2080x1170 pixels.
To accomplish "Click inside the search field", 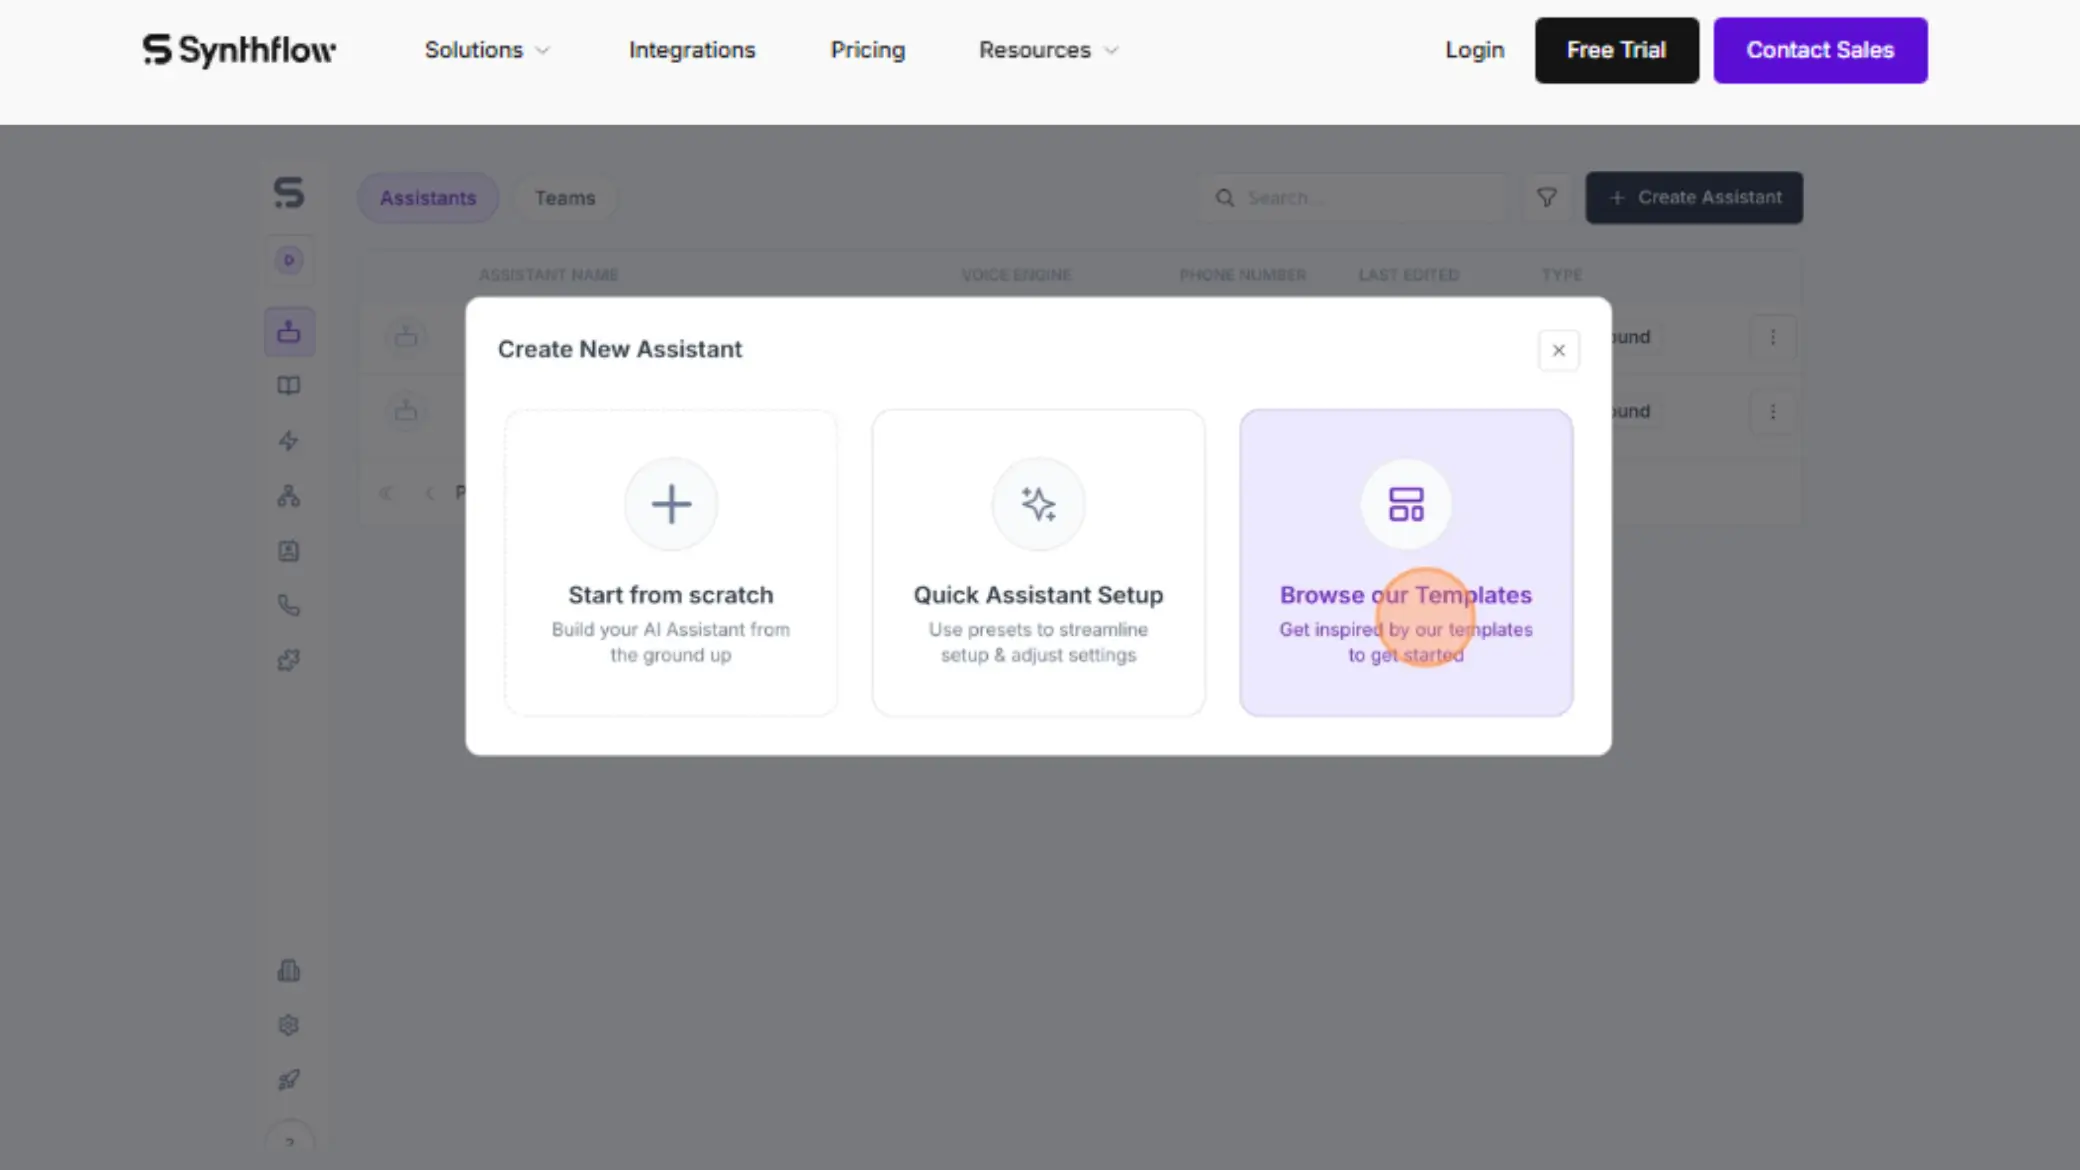I will coord(1350,197).
